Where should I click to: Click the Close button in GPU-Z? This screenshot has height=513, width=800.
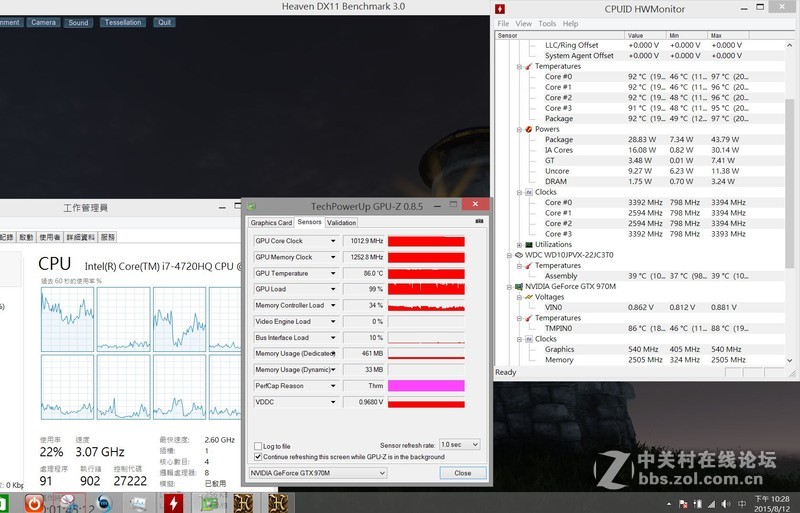(463, 473)
